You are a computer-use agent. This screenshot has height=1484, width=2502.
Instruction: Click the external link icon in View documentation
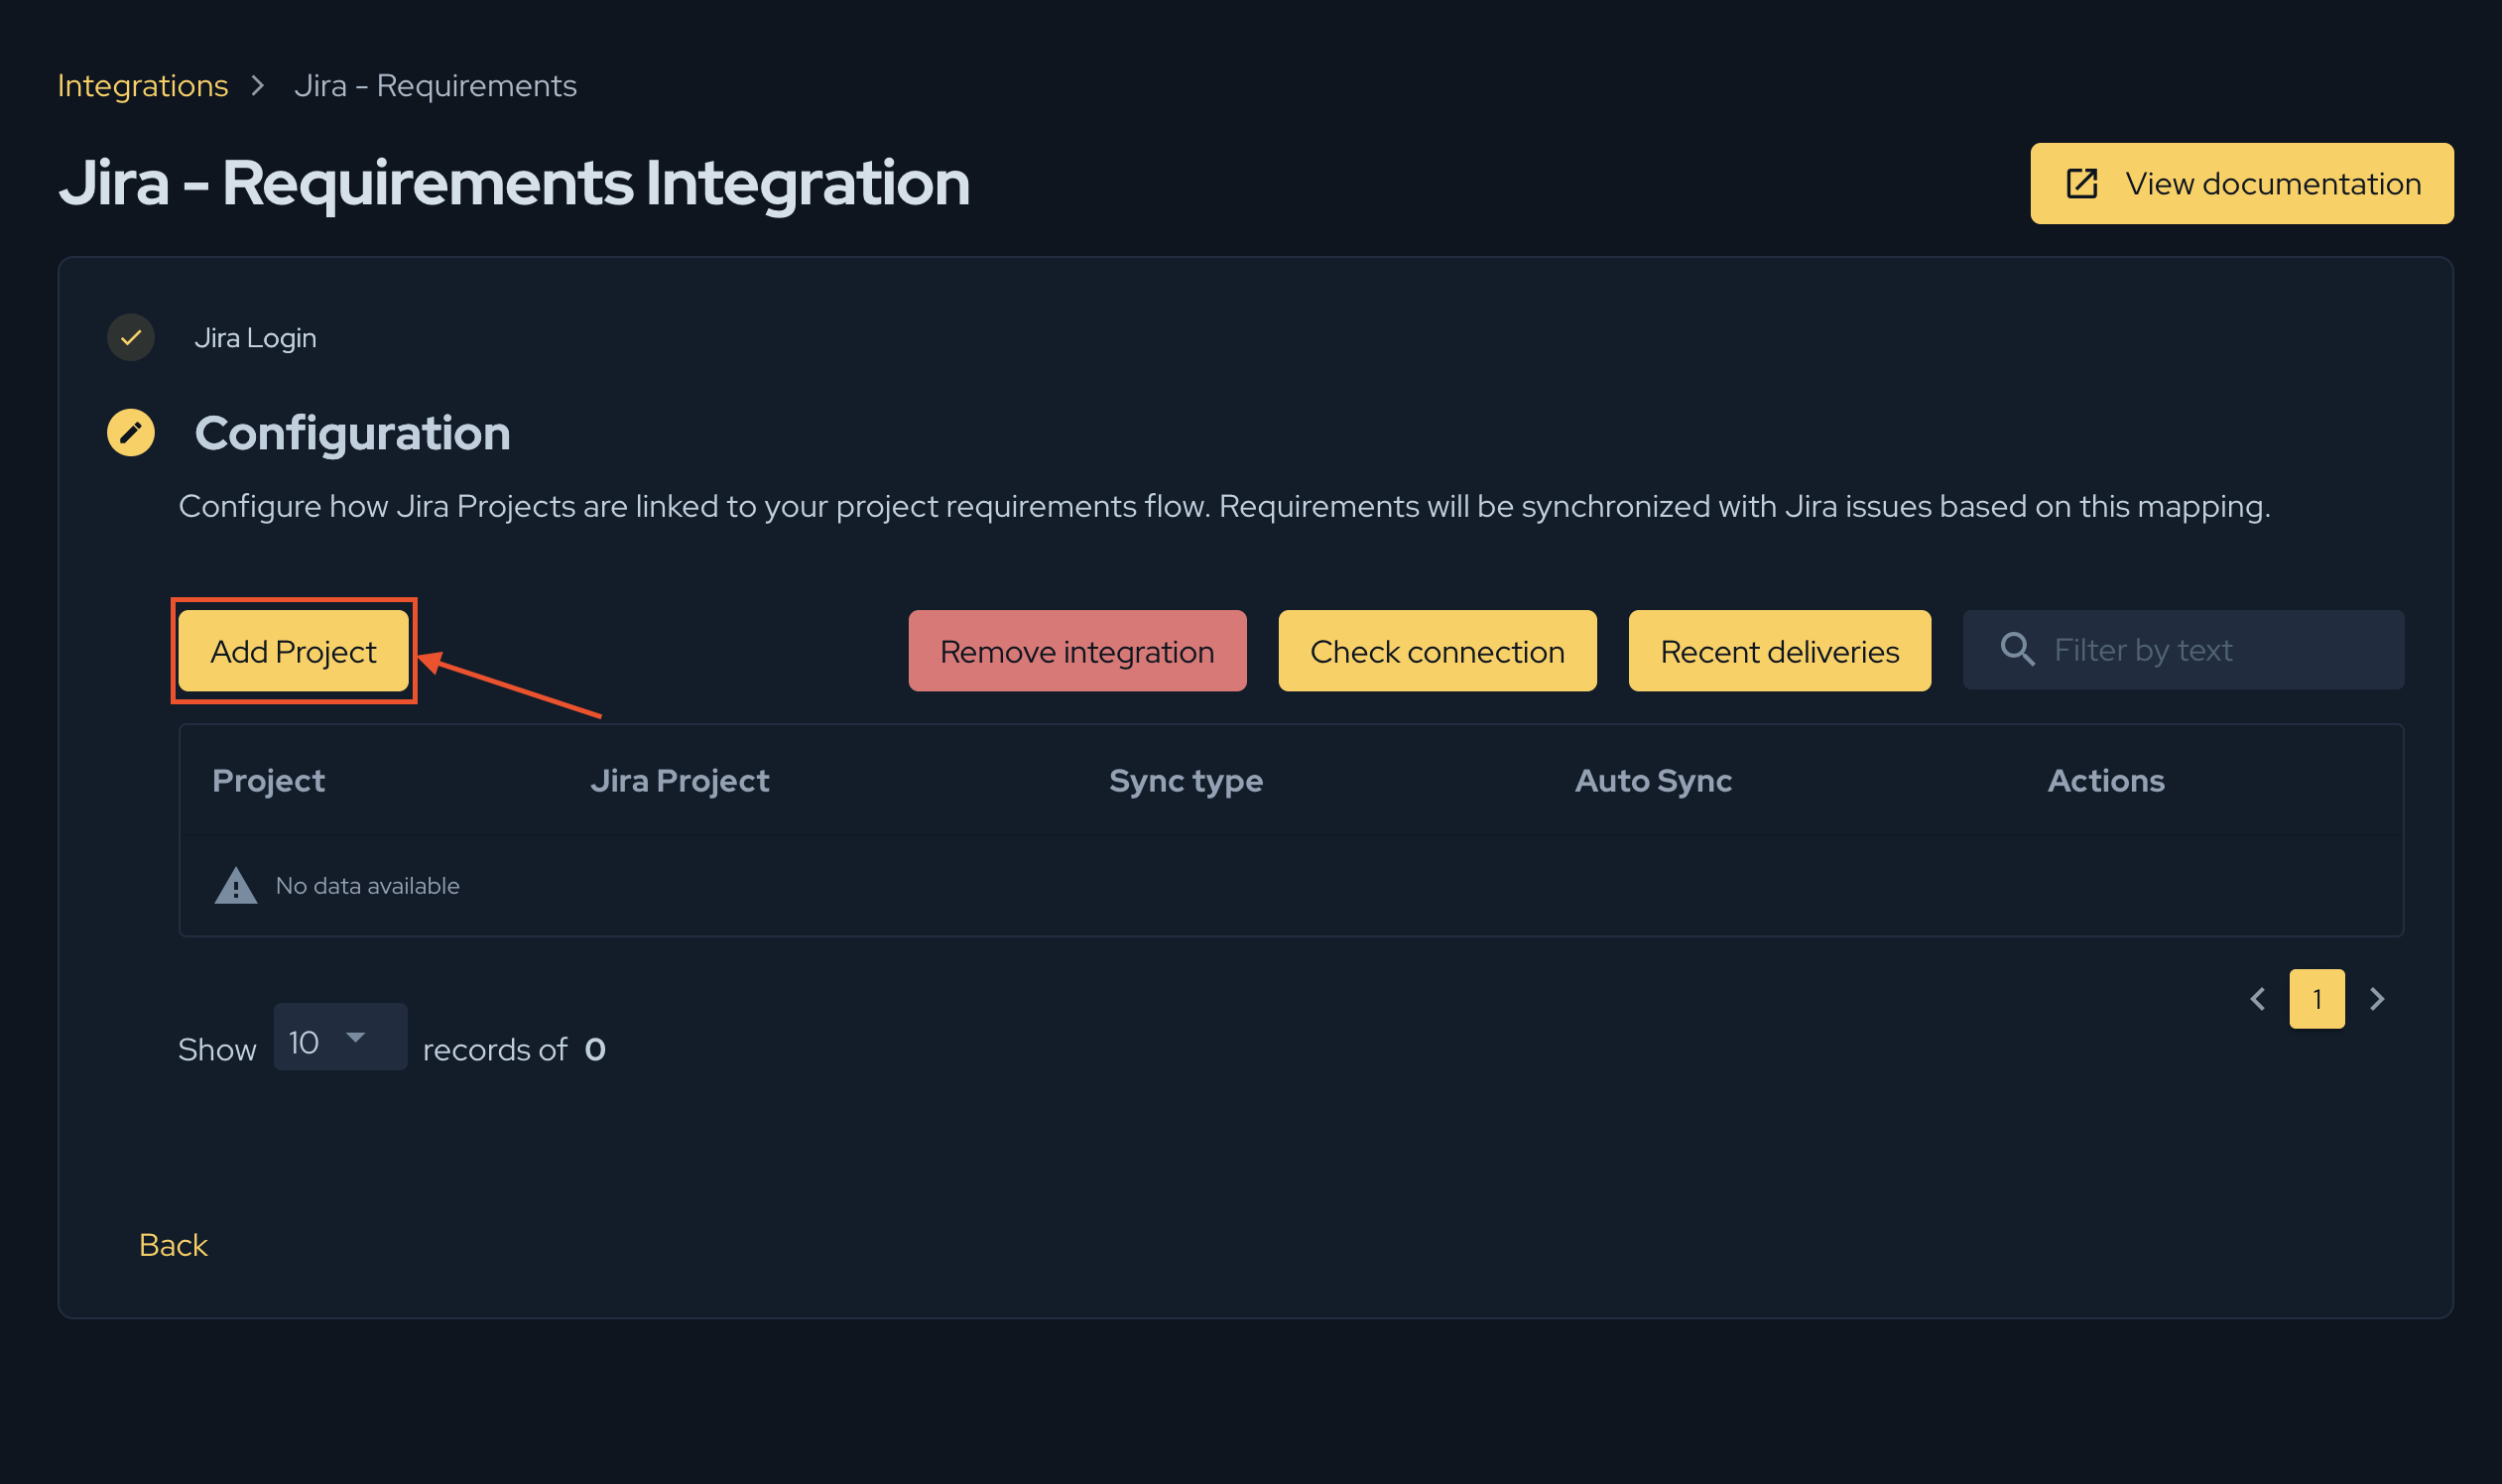click(2082, 184)
